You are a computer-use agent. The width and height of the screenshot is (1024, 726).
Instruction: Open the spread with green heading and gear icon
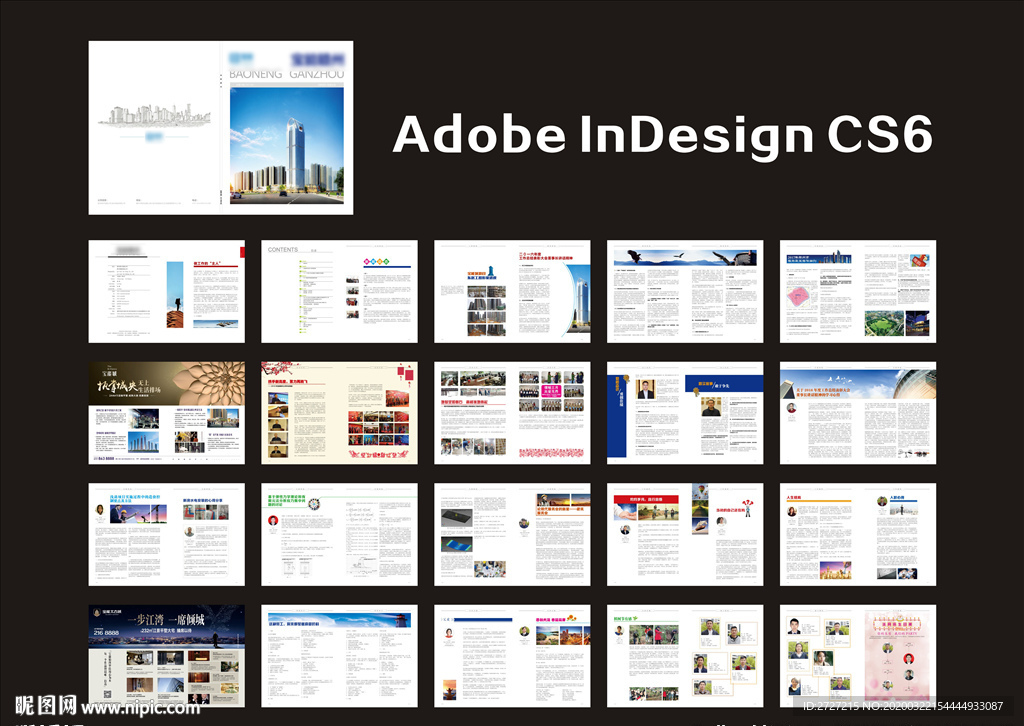point(340,534)
